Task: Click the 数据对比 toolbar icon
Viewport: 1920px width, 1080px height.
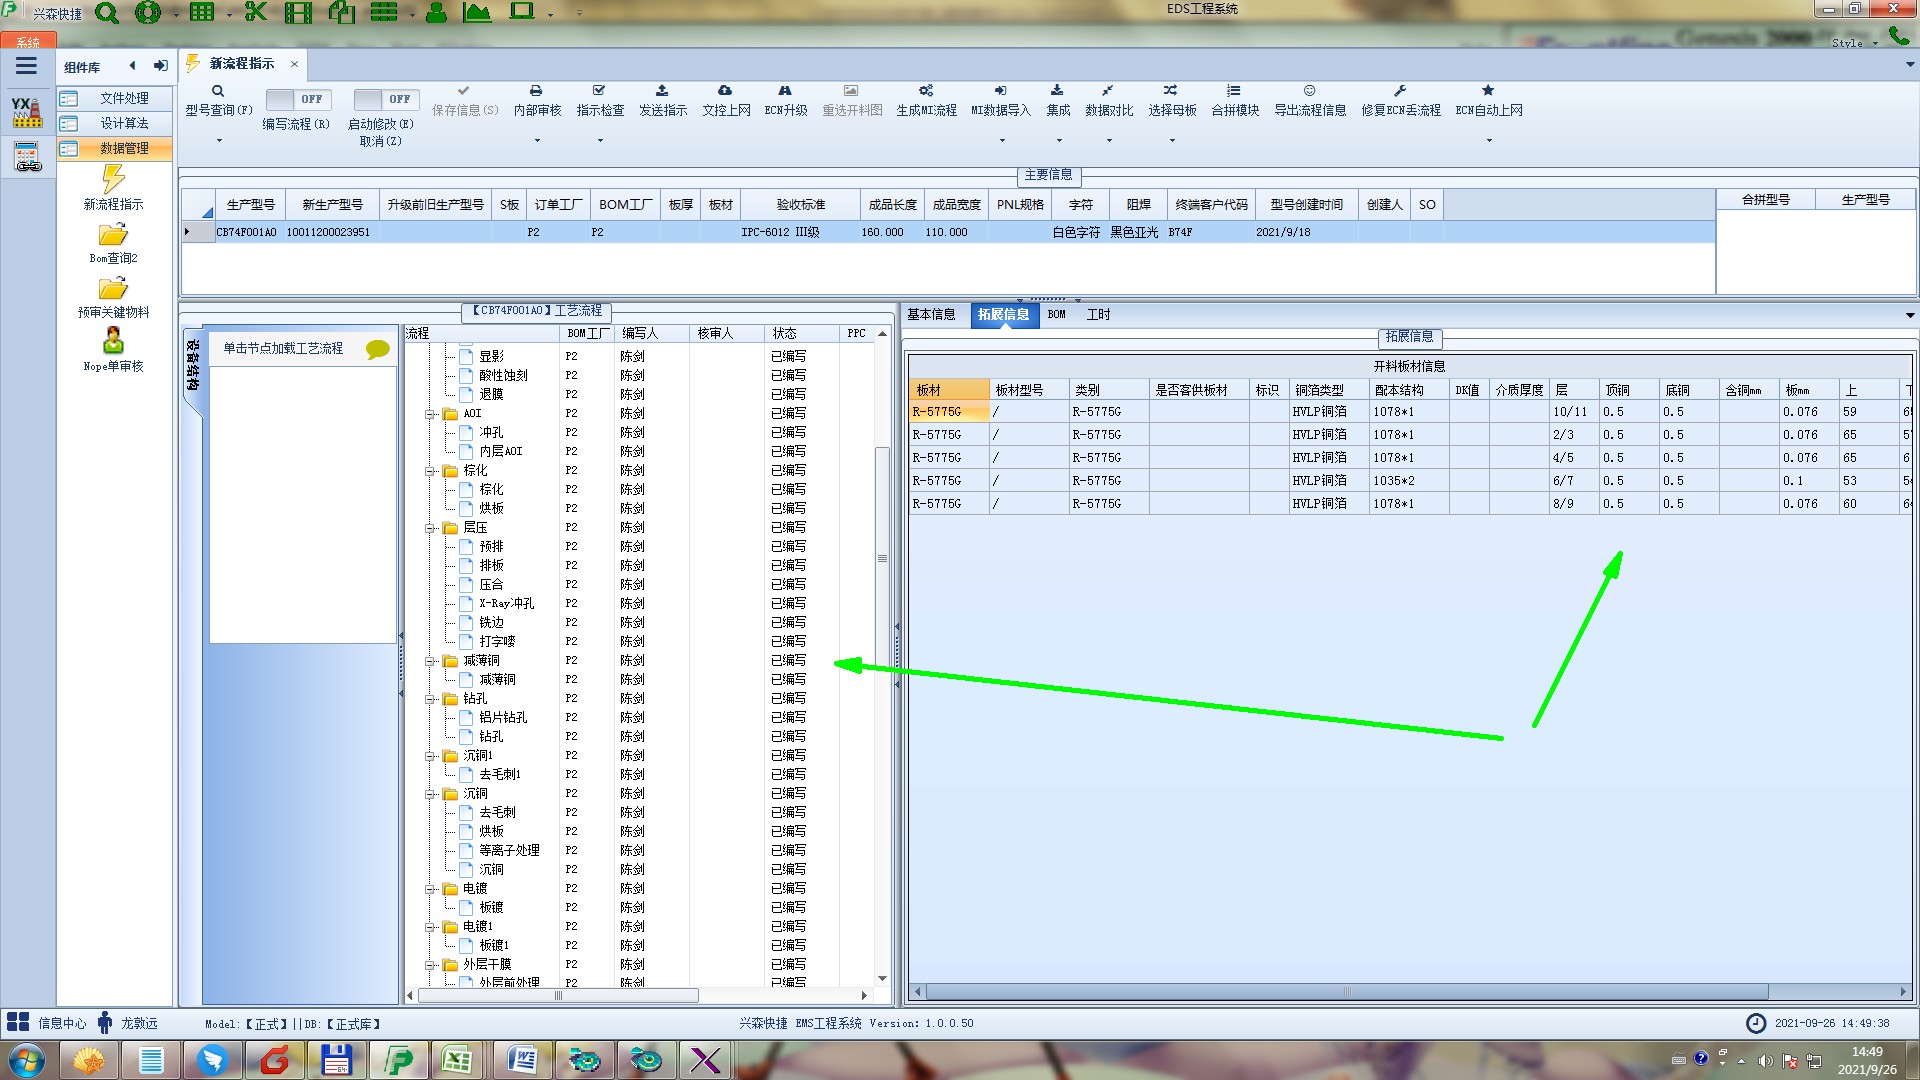Action: pos(1108,91)
